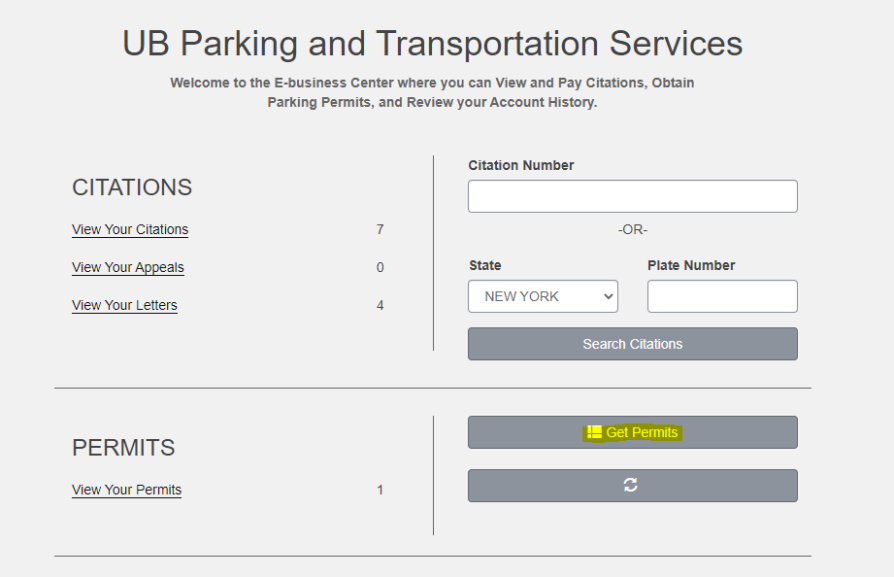Open View Your Citations
The image size is (894, 577).
(129, 229)
